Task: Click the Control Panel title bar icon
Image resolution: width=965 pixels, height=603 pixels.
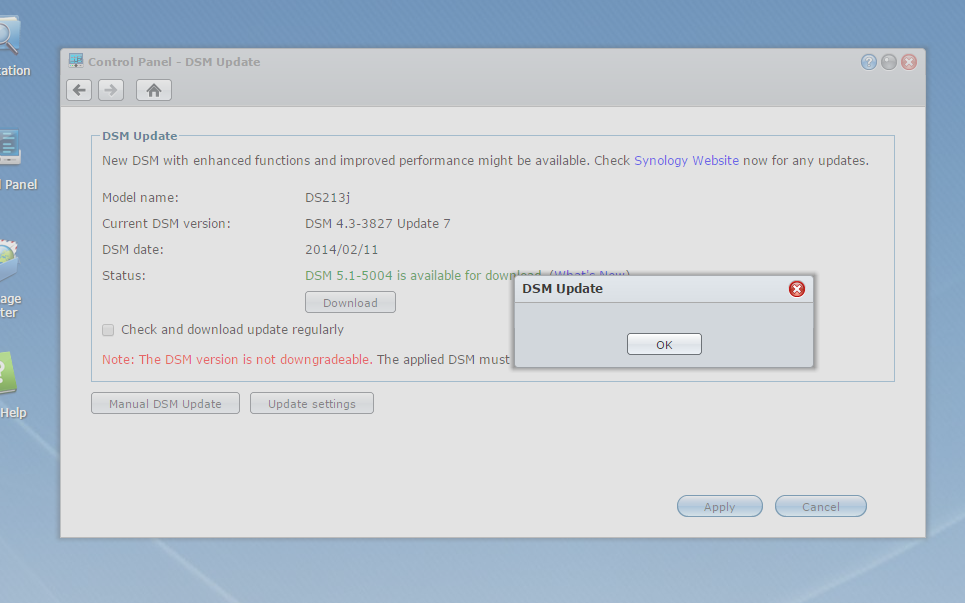Action: [76, 60]
